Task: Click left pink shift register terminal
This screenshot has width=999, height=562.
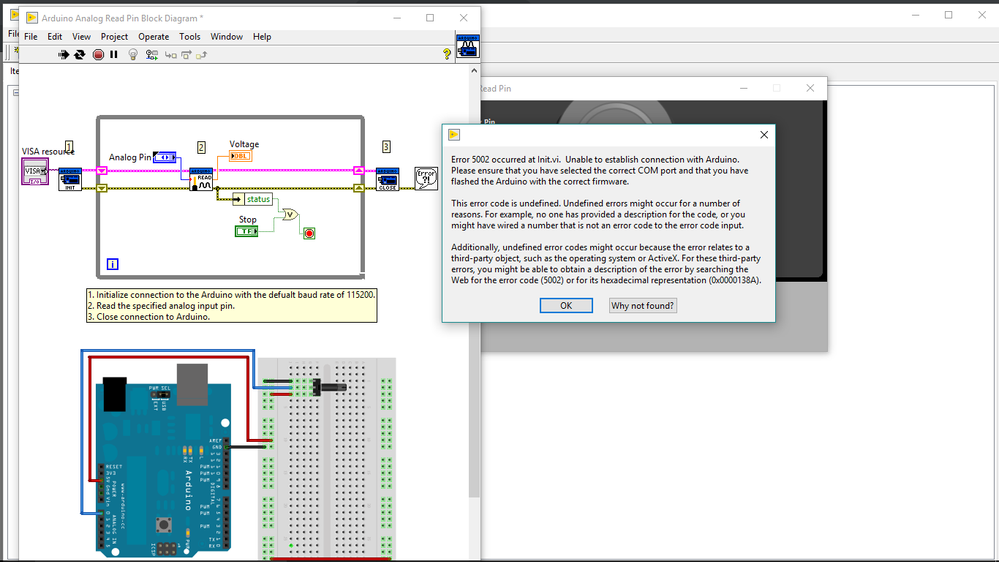Action: click(102, 171)
